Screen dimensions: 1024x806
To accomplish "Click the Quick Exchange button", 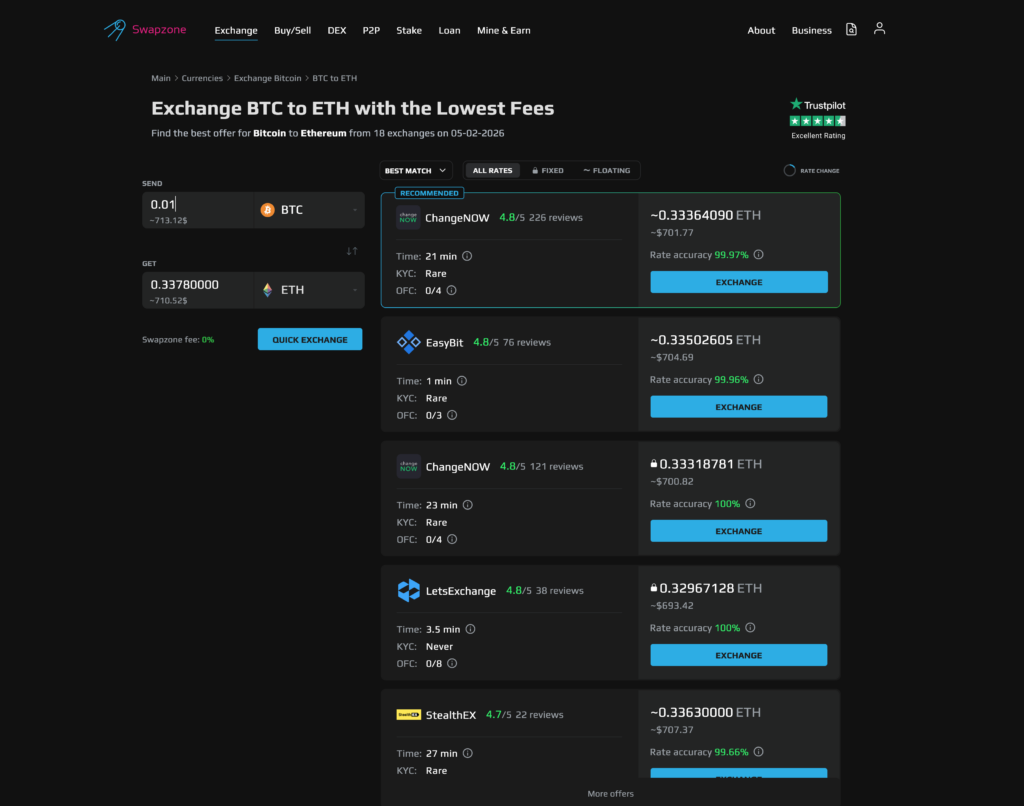I will point(310,339).
